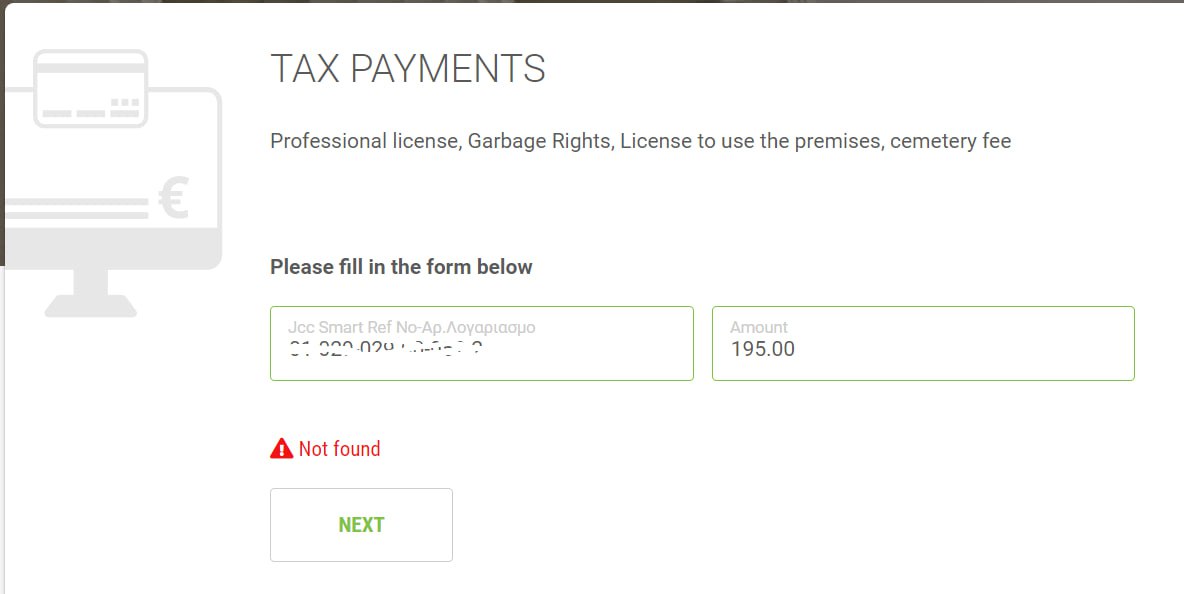The width and height of the screenshot is (1184, 594).
Task: Click the TAX PAYMENTS heading
Action: (x=408, y=69)
